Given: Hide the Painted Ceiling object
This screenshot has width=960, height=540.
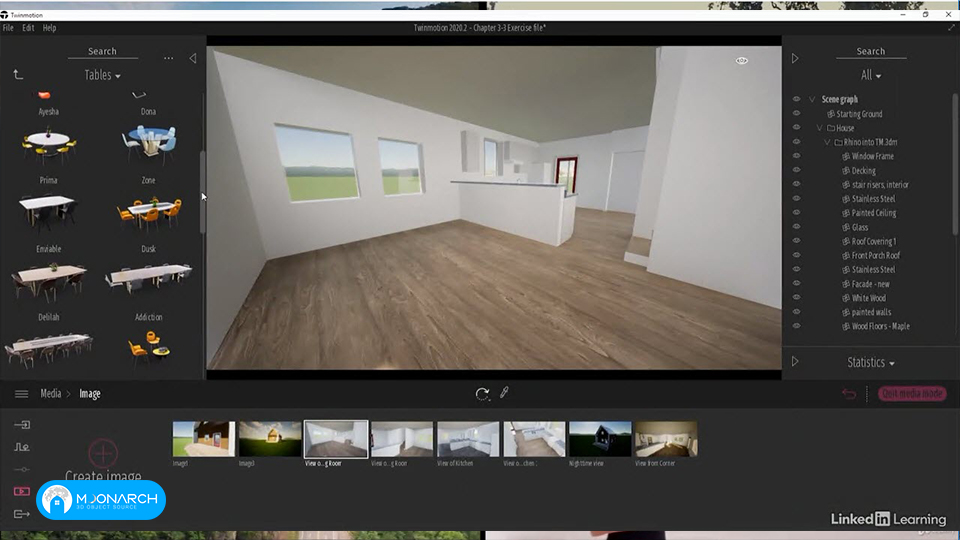Looking at the screenshot, I should pyautogui.click(x=797, y=212).
